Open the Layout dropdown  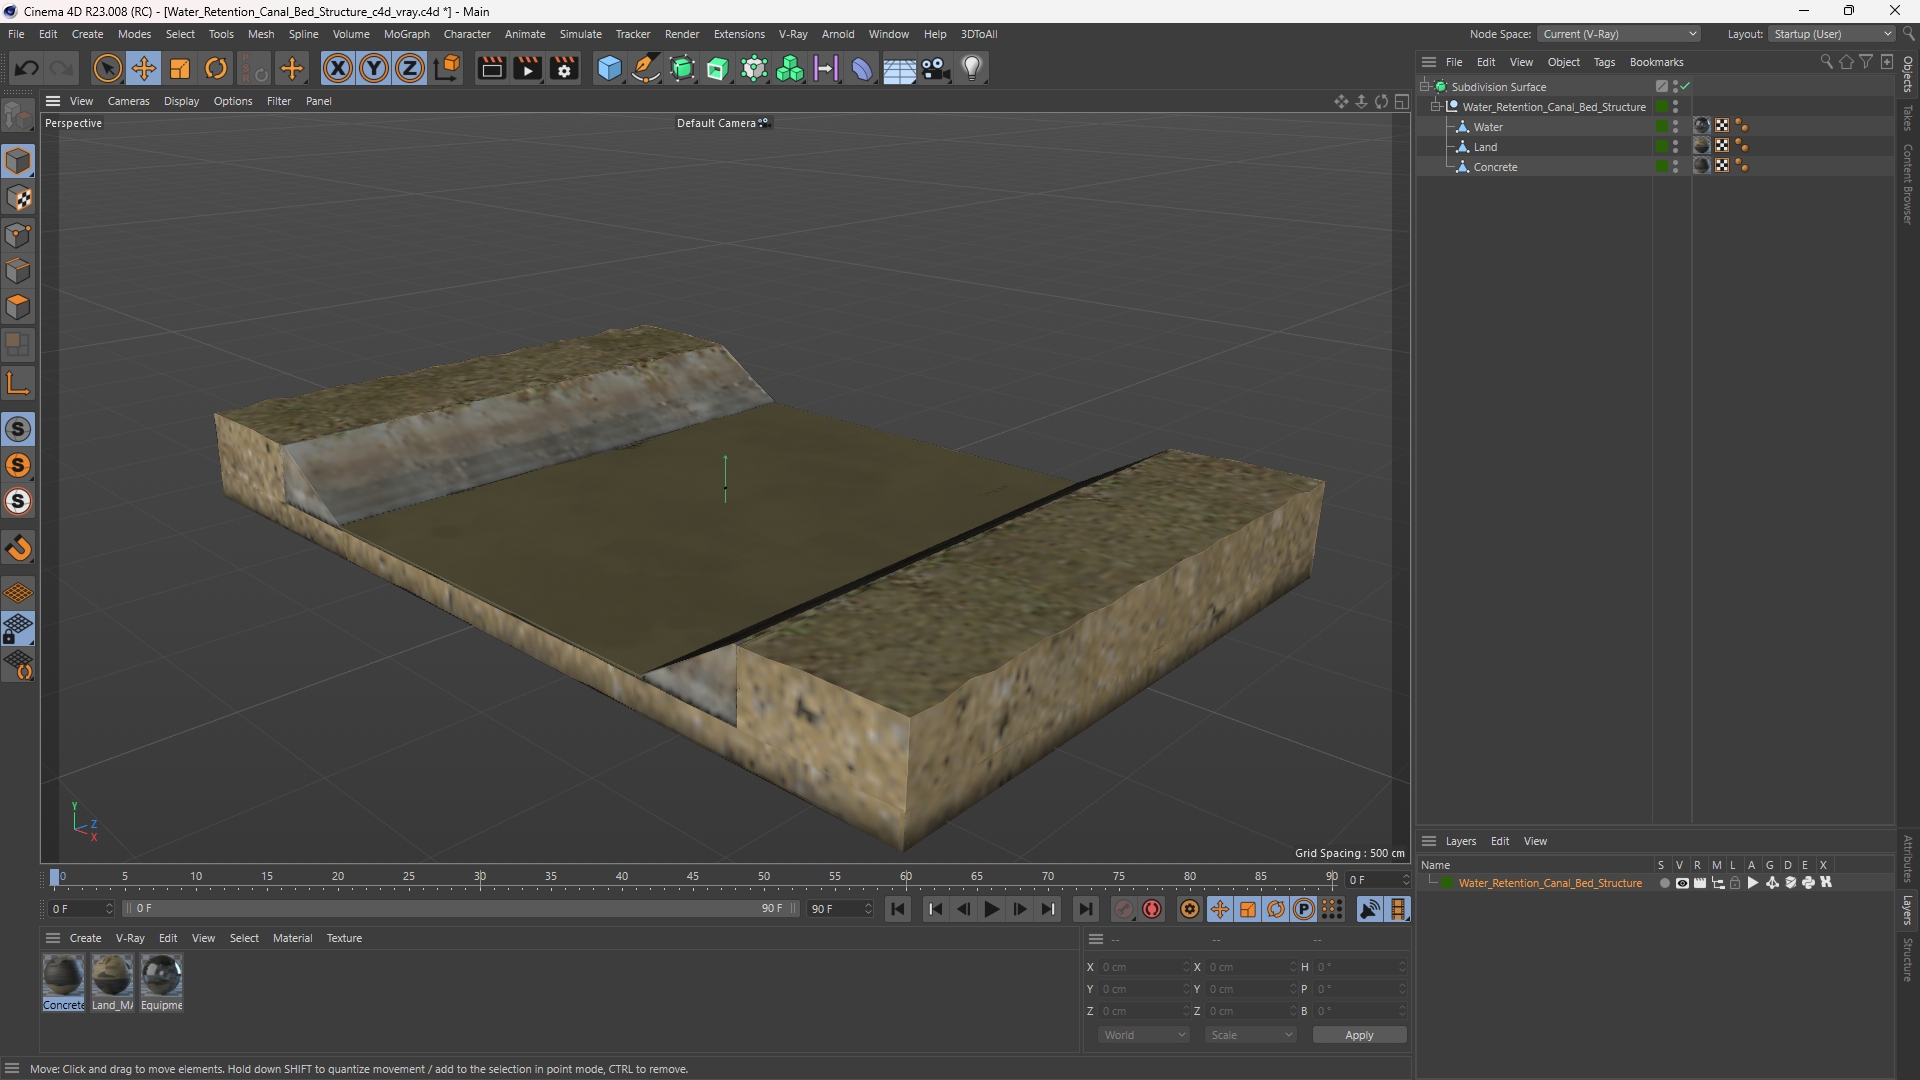(1832, 34)
